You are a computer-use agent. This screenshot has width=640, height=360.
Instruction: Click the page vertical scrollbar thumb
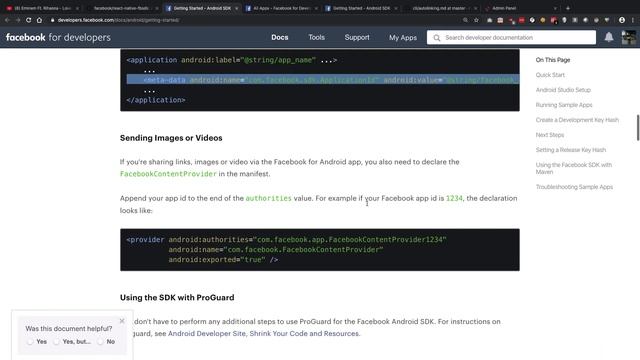point(638,128)
